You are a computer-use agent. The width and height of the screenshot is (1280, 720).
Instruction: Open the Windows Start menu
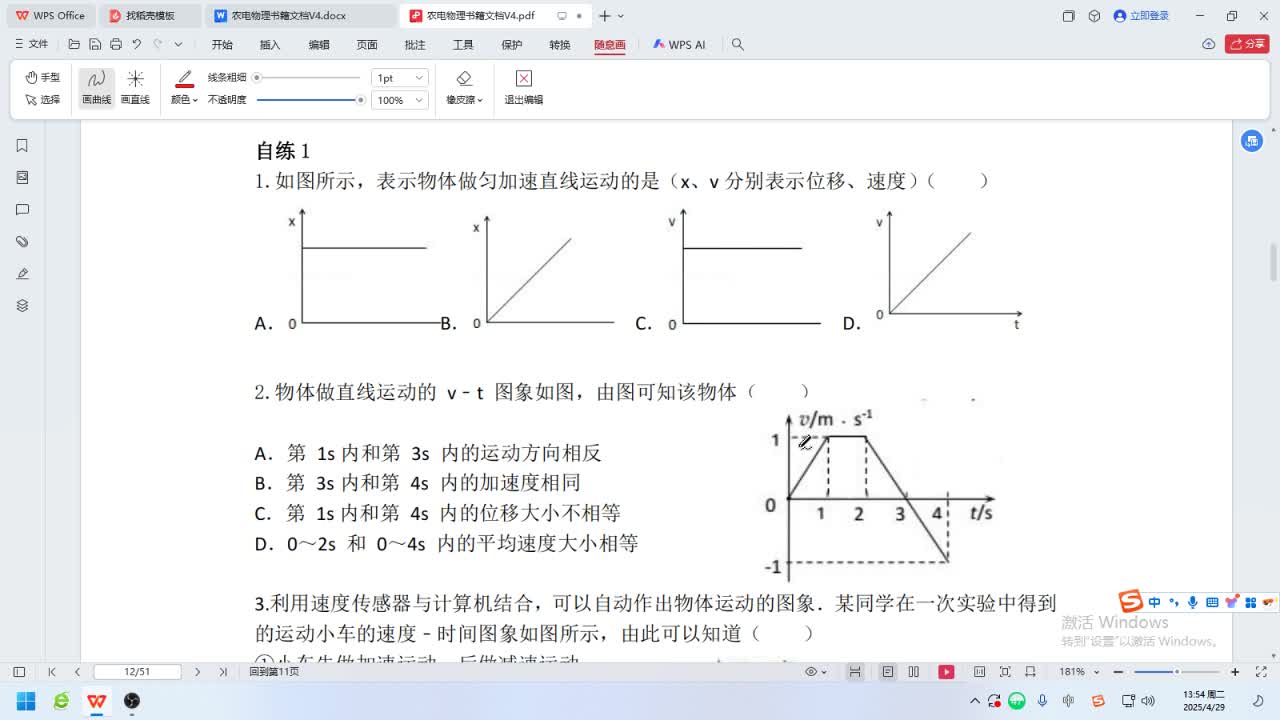point(26,701)
